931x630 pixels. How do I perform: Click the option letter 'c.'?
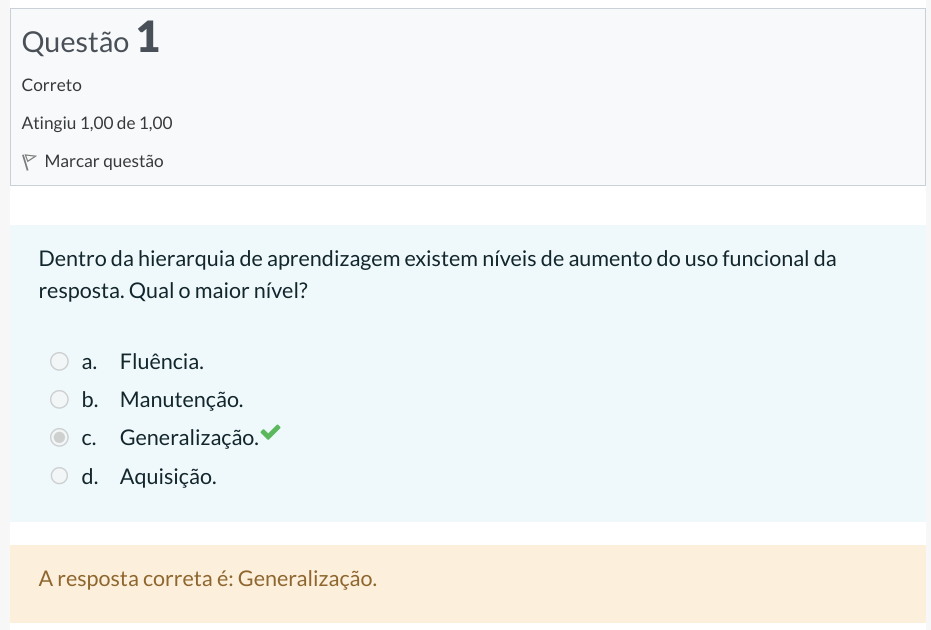pyautogui.click(x=89, y=438)
